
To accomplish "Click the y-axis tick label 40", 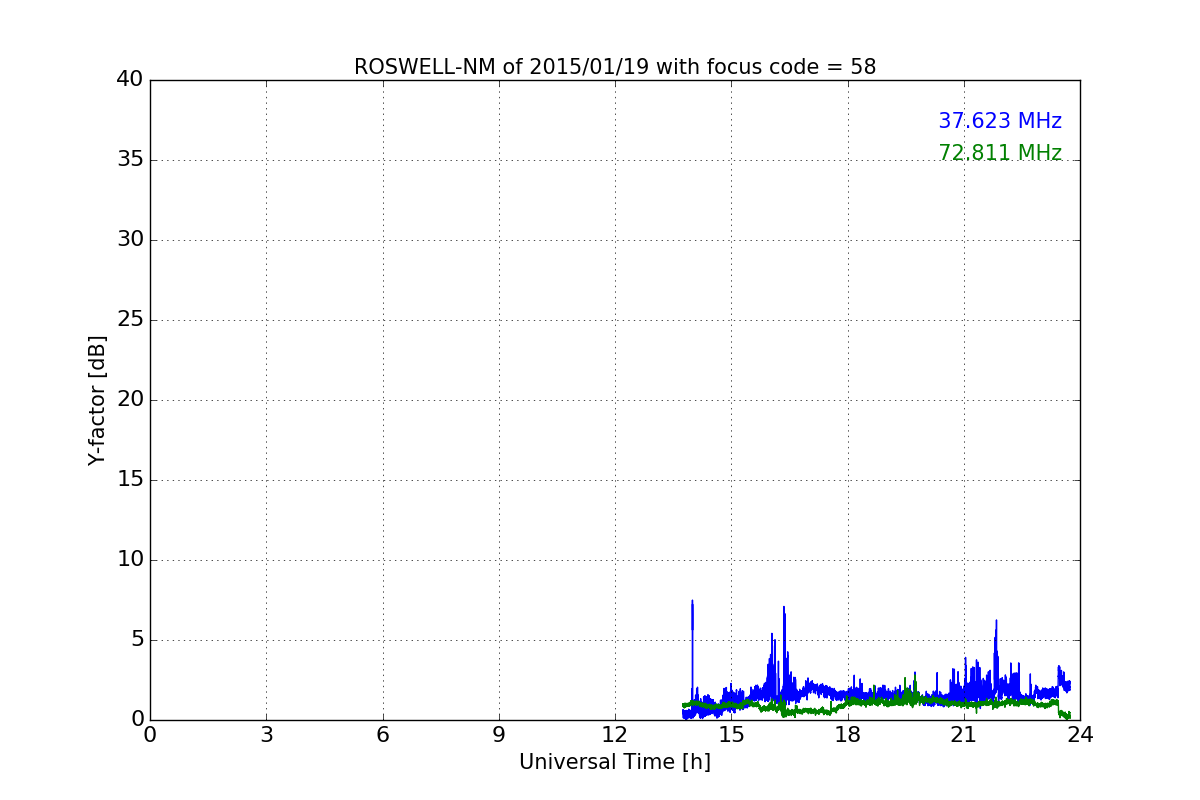I will pos(130,80).
